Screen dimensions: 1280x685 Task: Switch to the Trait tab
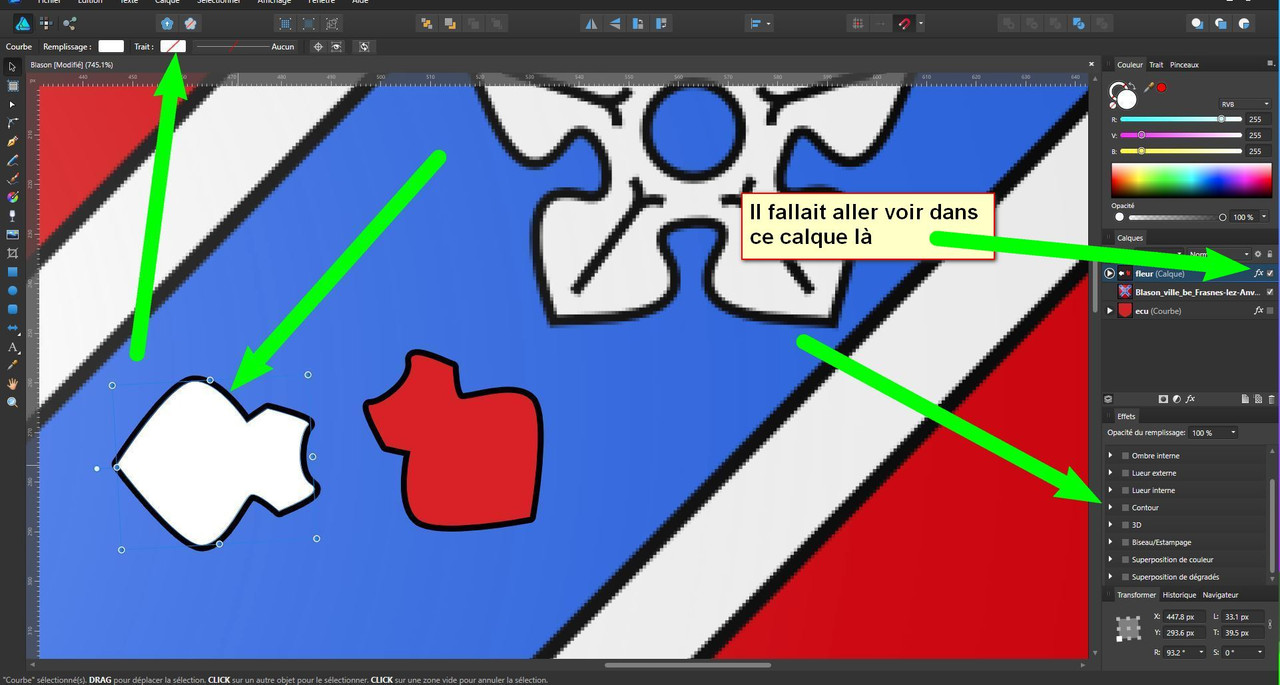1156,65
